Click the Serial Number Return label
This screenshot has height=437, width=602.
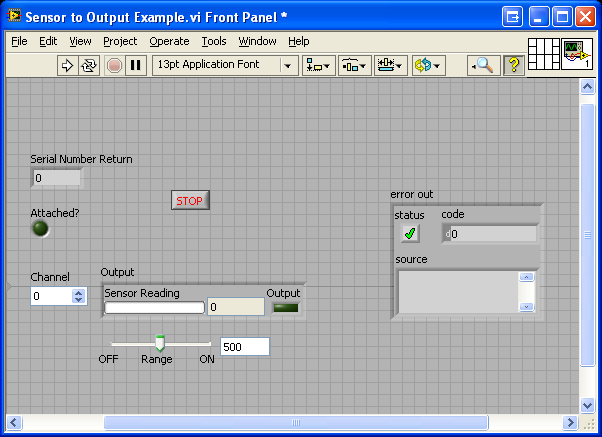click(x=81, y=159)
